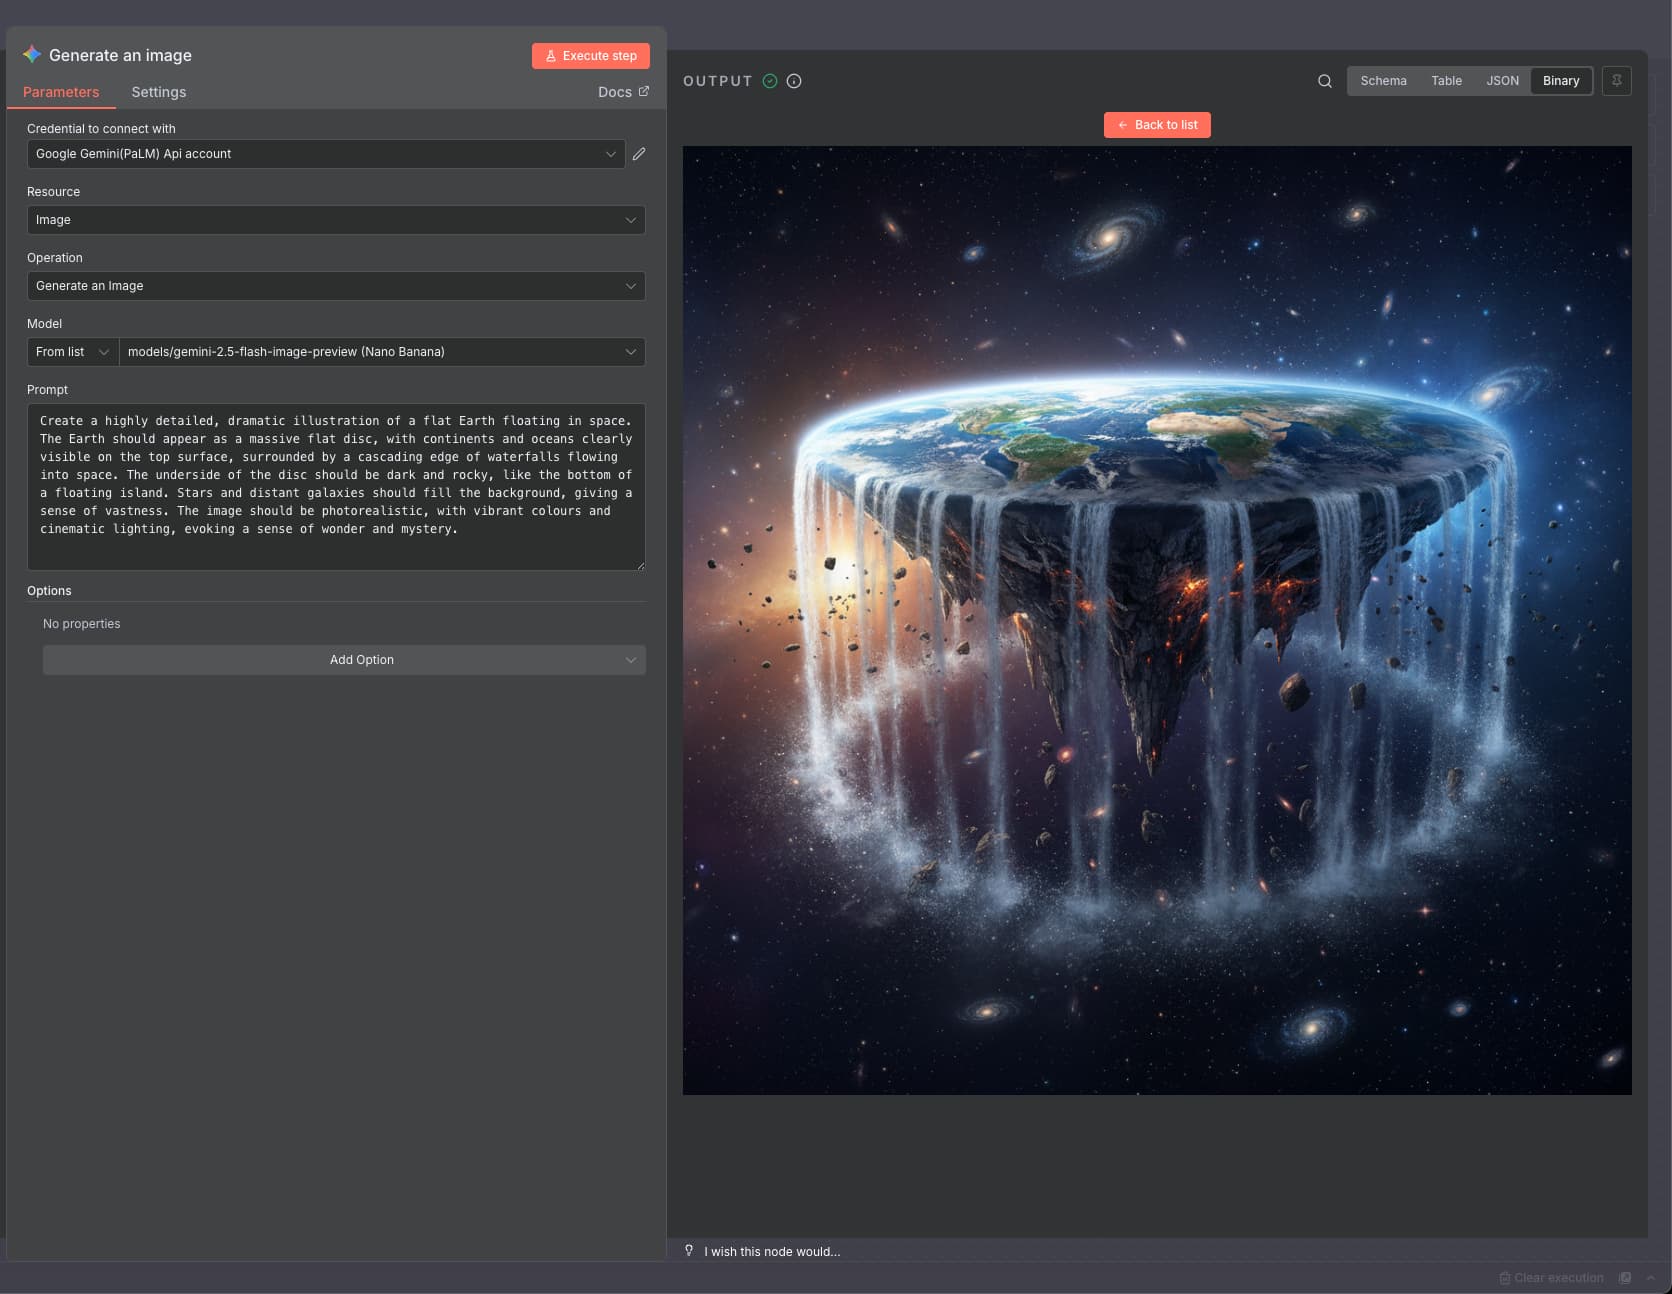Click the pin output data icon

[x=1617, y=81]
